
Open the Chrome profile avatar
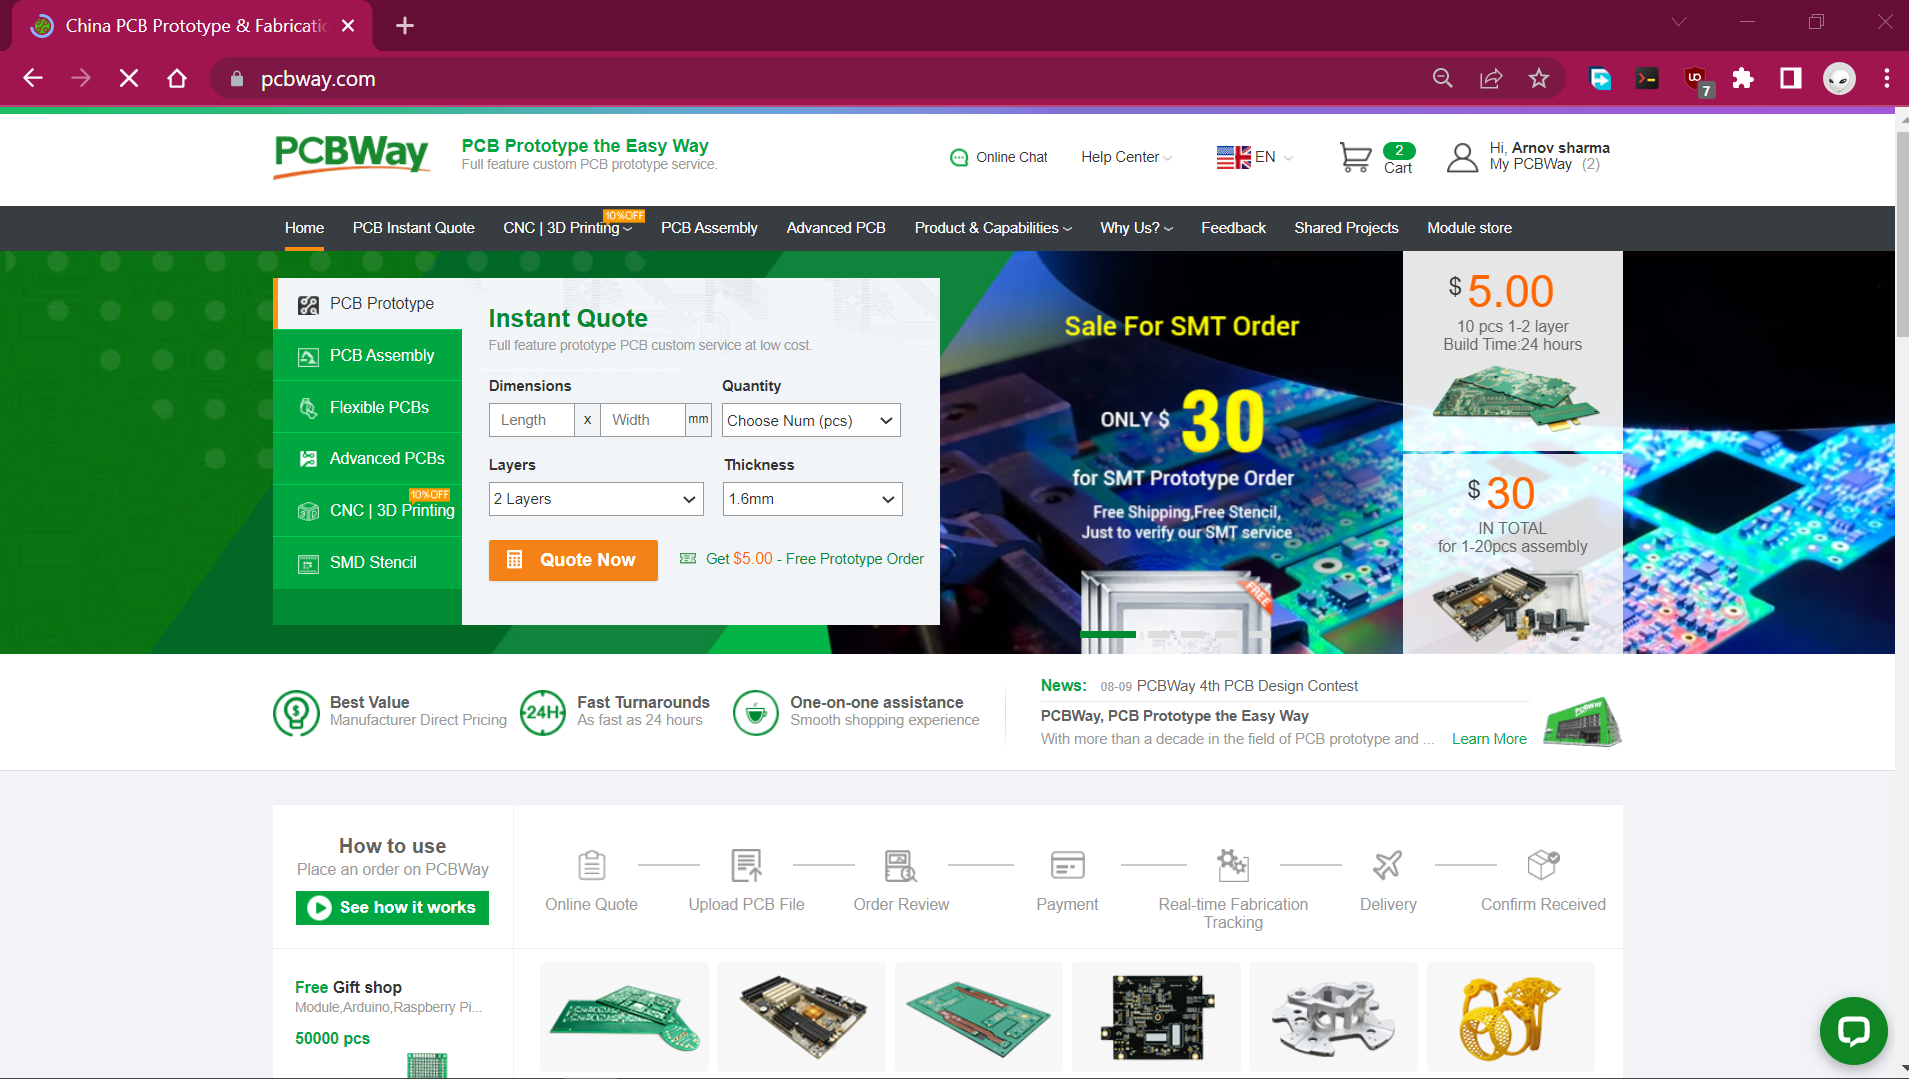(x=1839, y=78)
